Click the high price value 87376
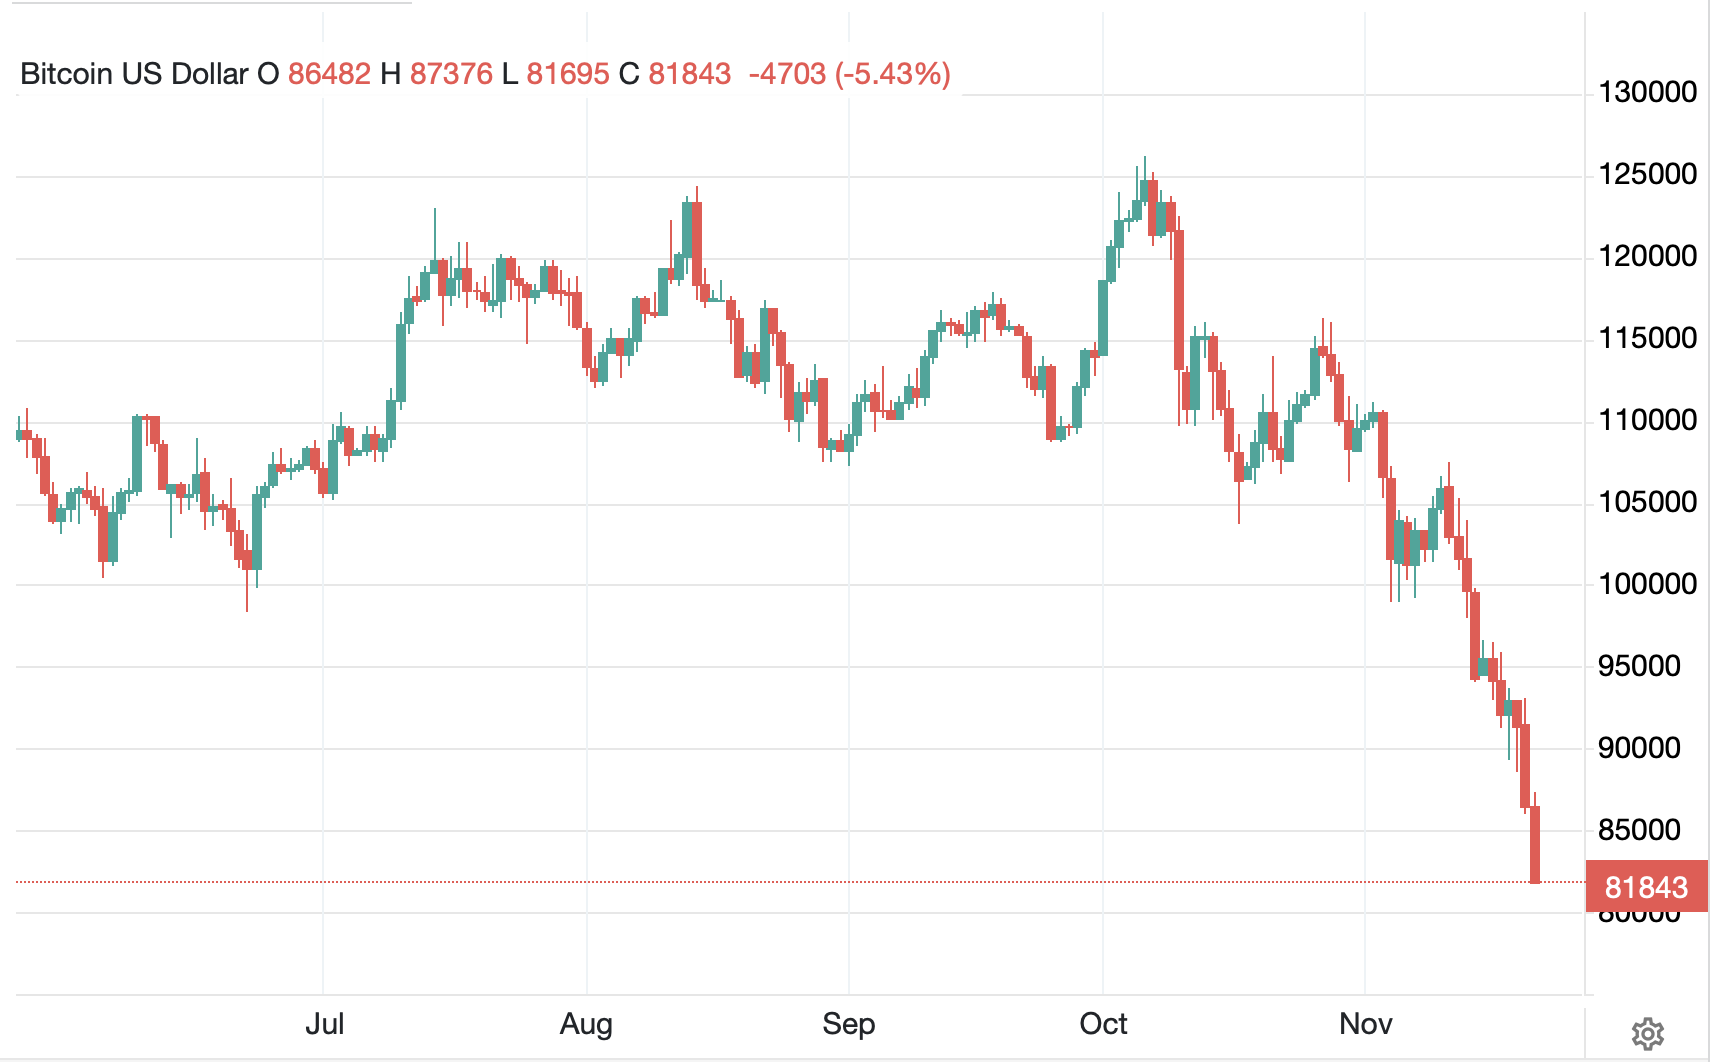This screenshot has width=1710, height=1062. point(451,74)
